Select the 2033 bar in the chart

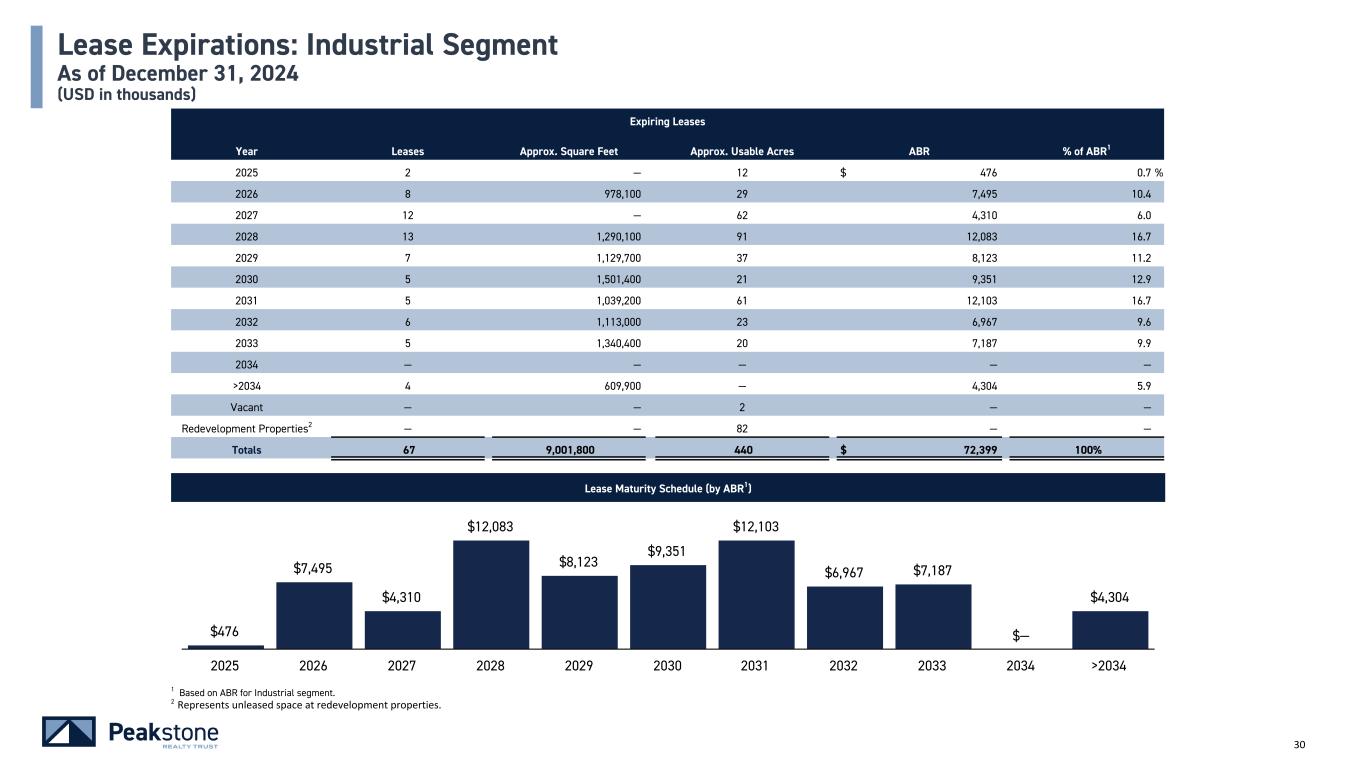(x=932, y=616)
